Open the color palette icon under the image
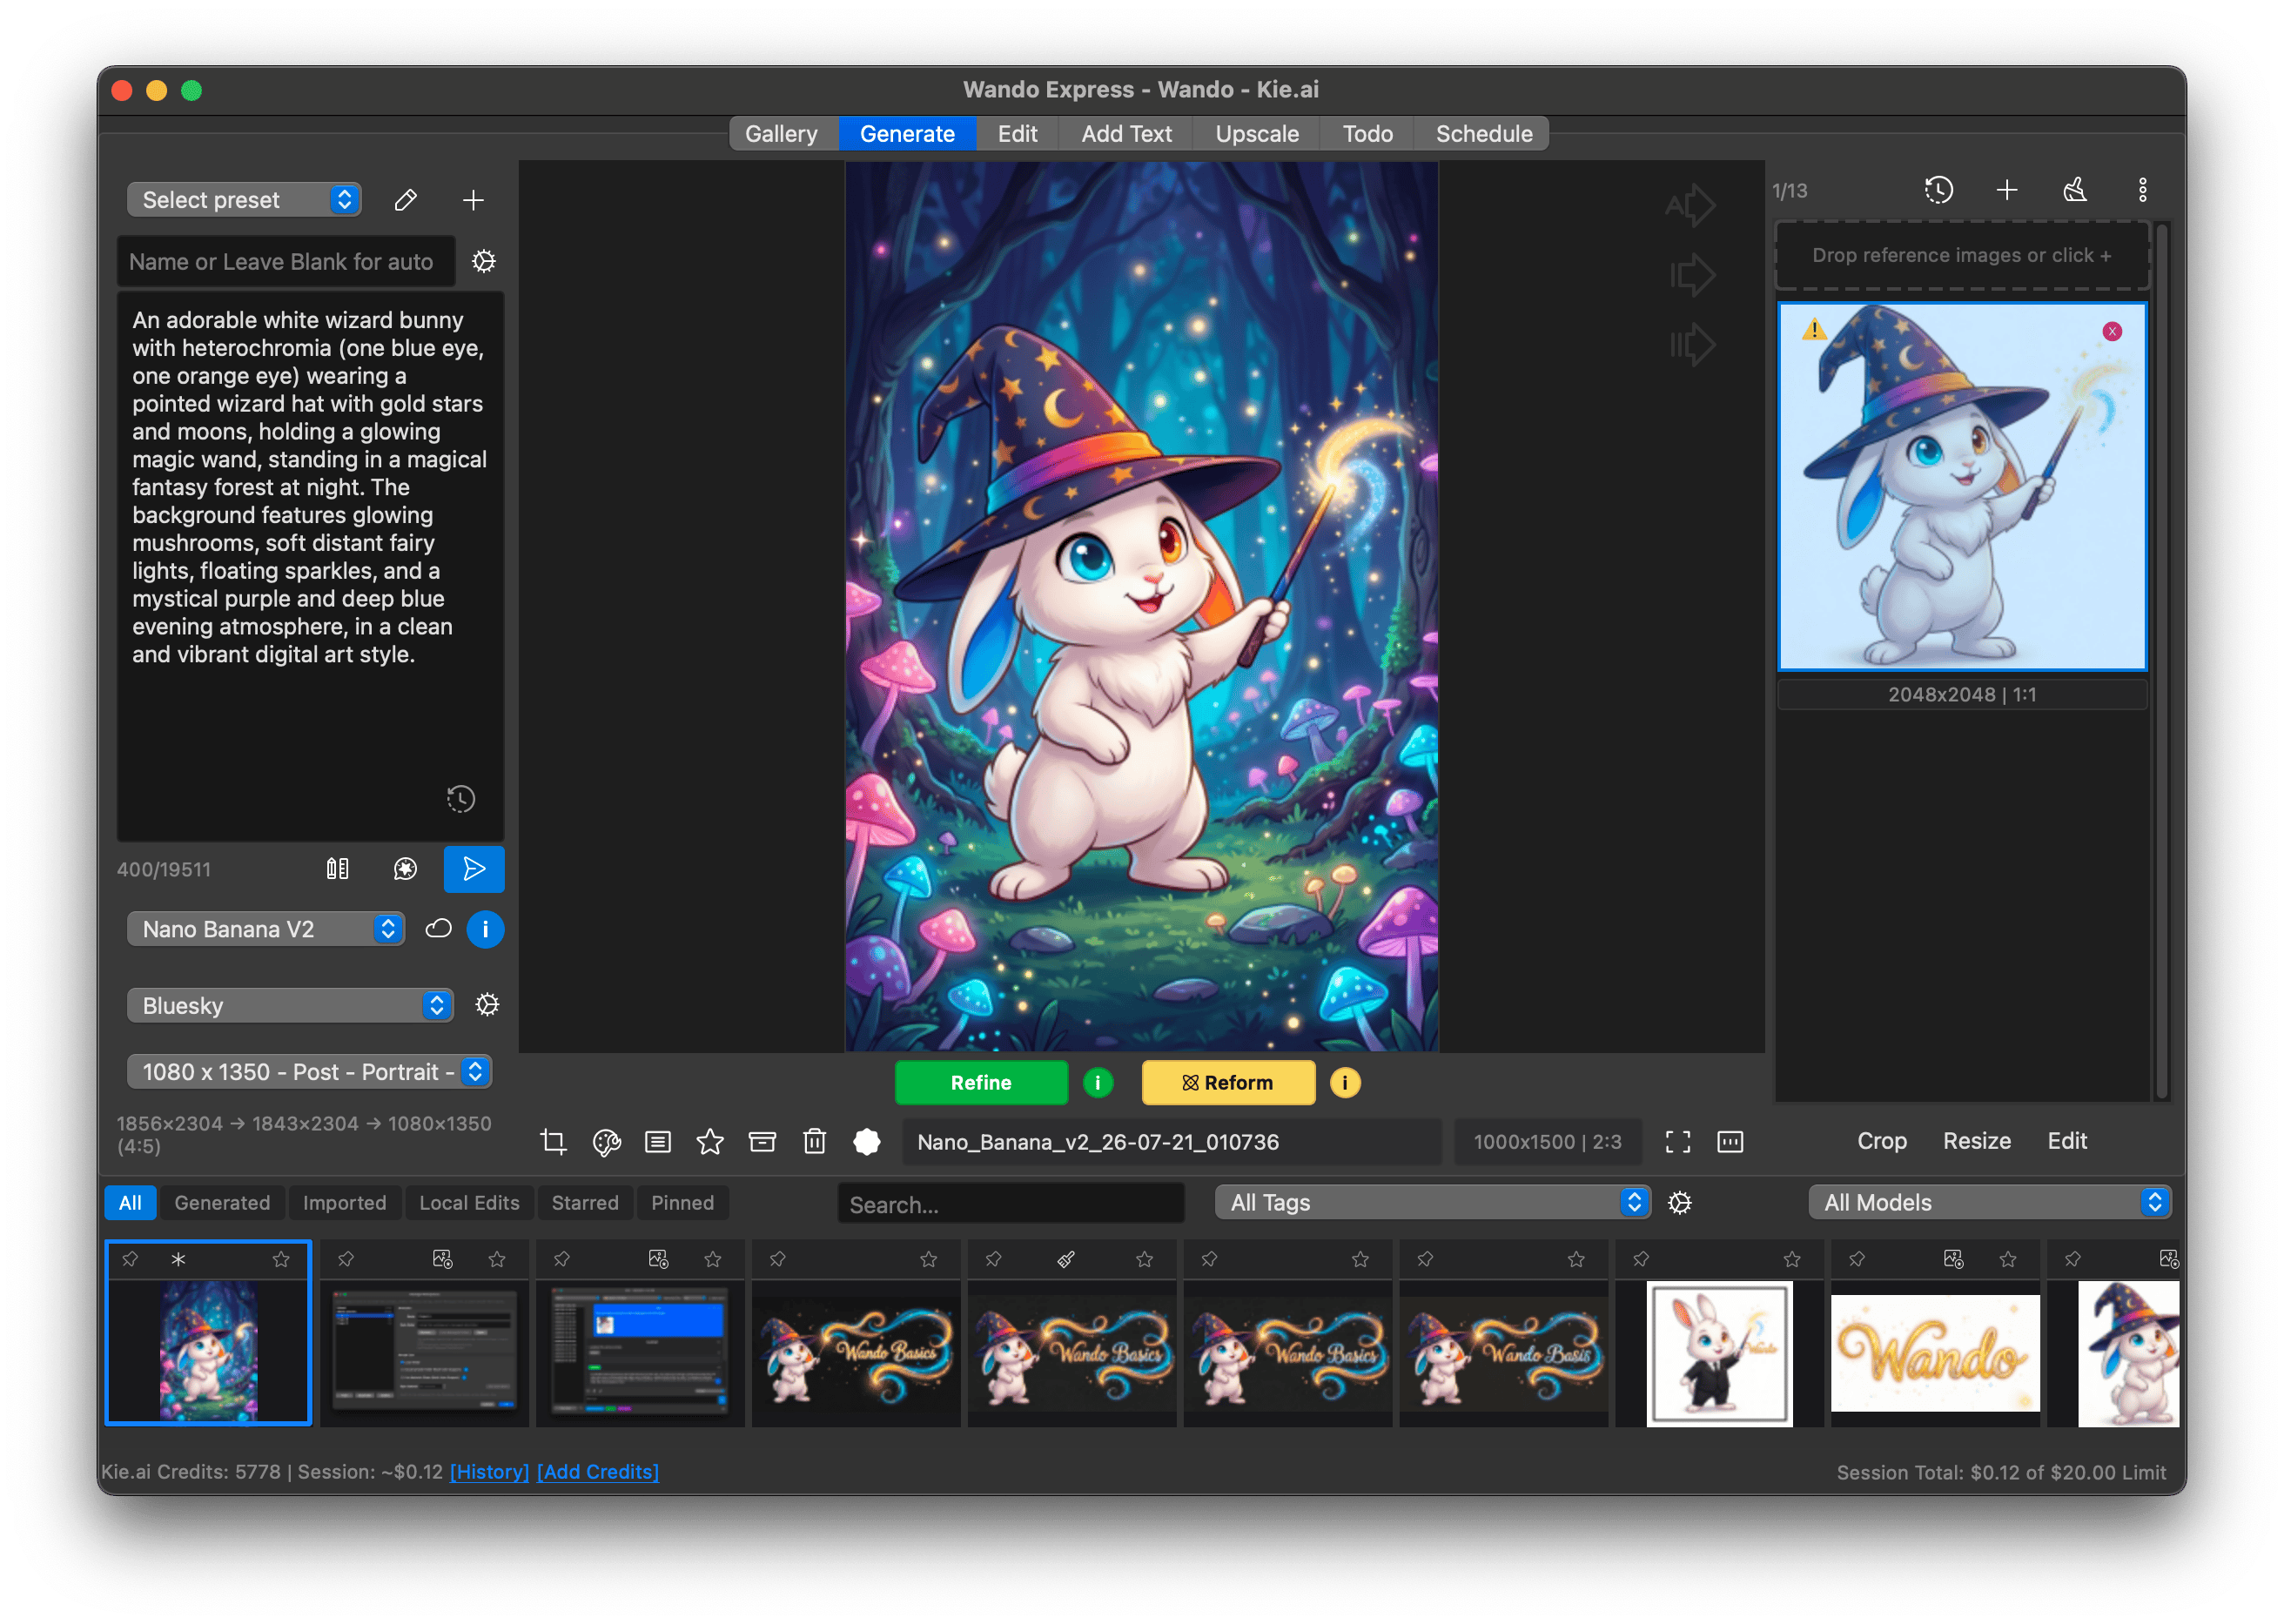The height and width of the screenshot is (1624, 2284). click(606, 1141)
